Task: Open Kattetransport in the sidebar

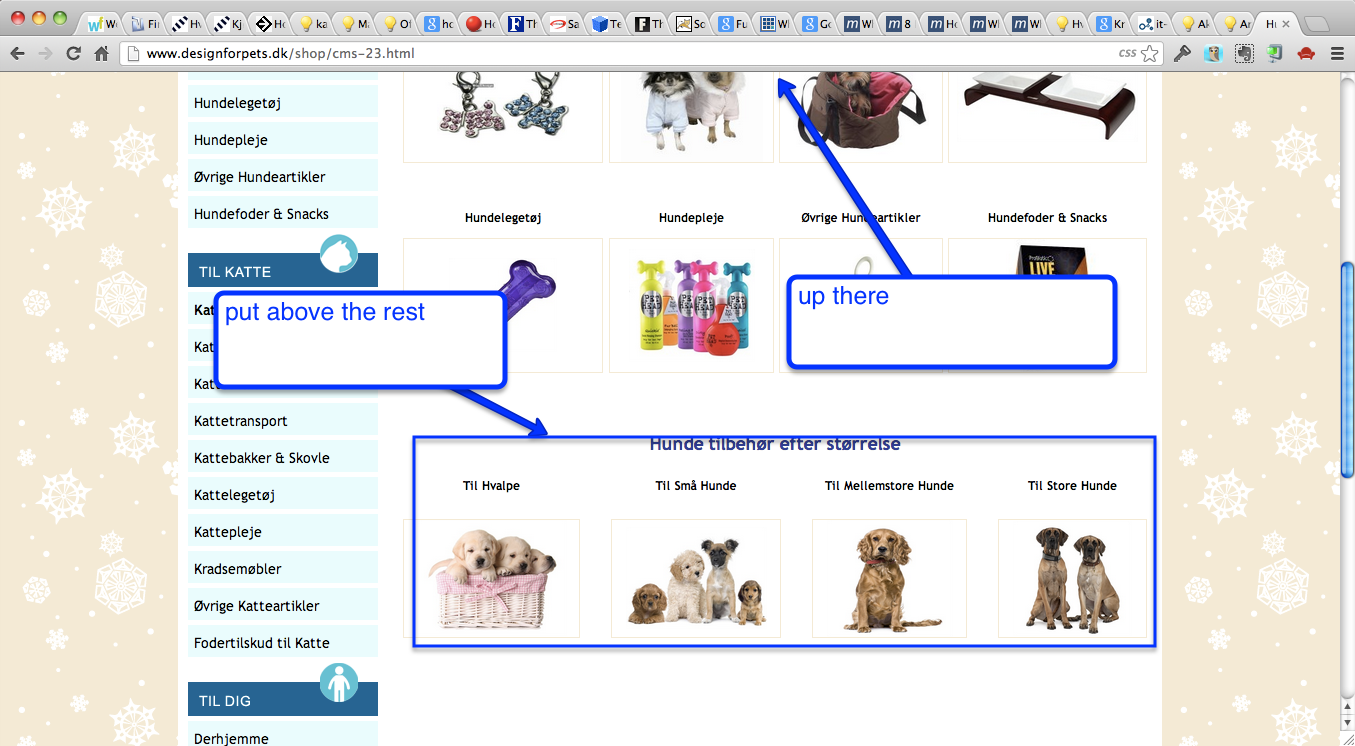Action: 241,421
